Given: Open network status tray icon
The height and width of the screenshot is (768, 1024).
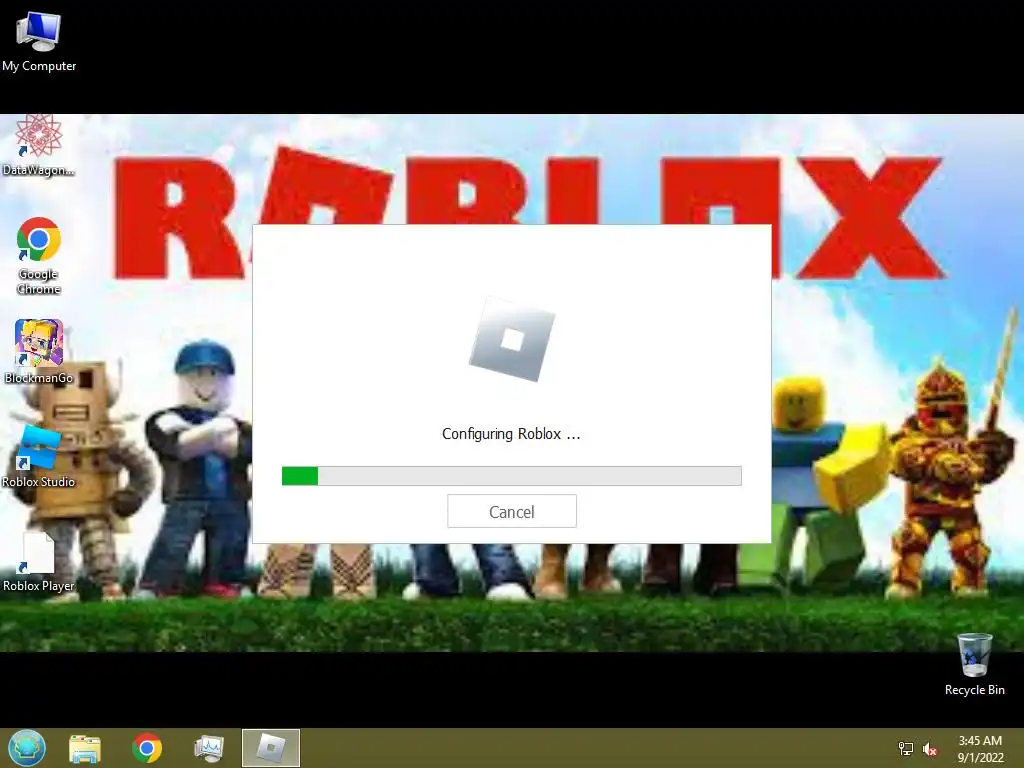Looking at the screenshot, I should click(905, 749).
